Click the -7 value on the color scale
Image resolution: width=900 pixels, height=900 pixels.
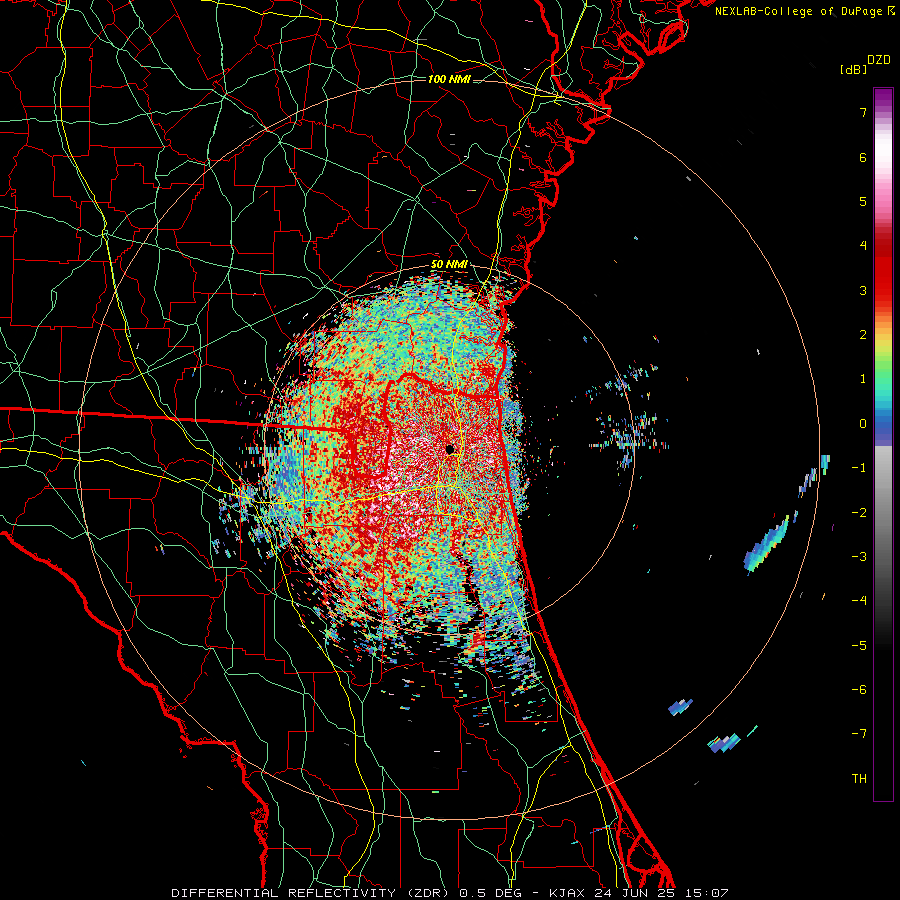point(859,734)
